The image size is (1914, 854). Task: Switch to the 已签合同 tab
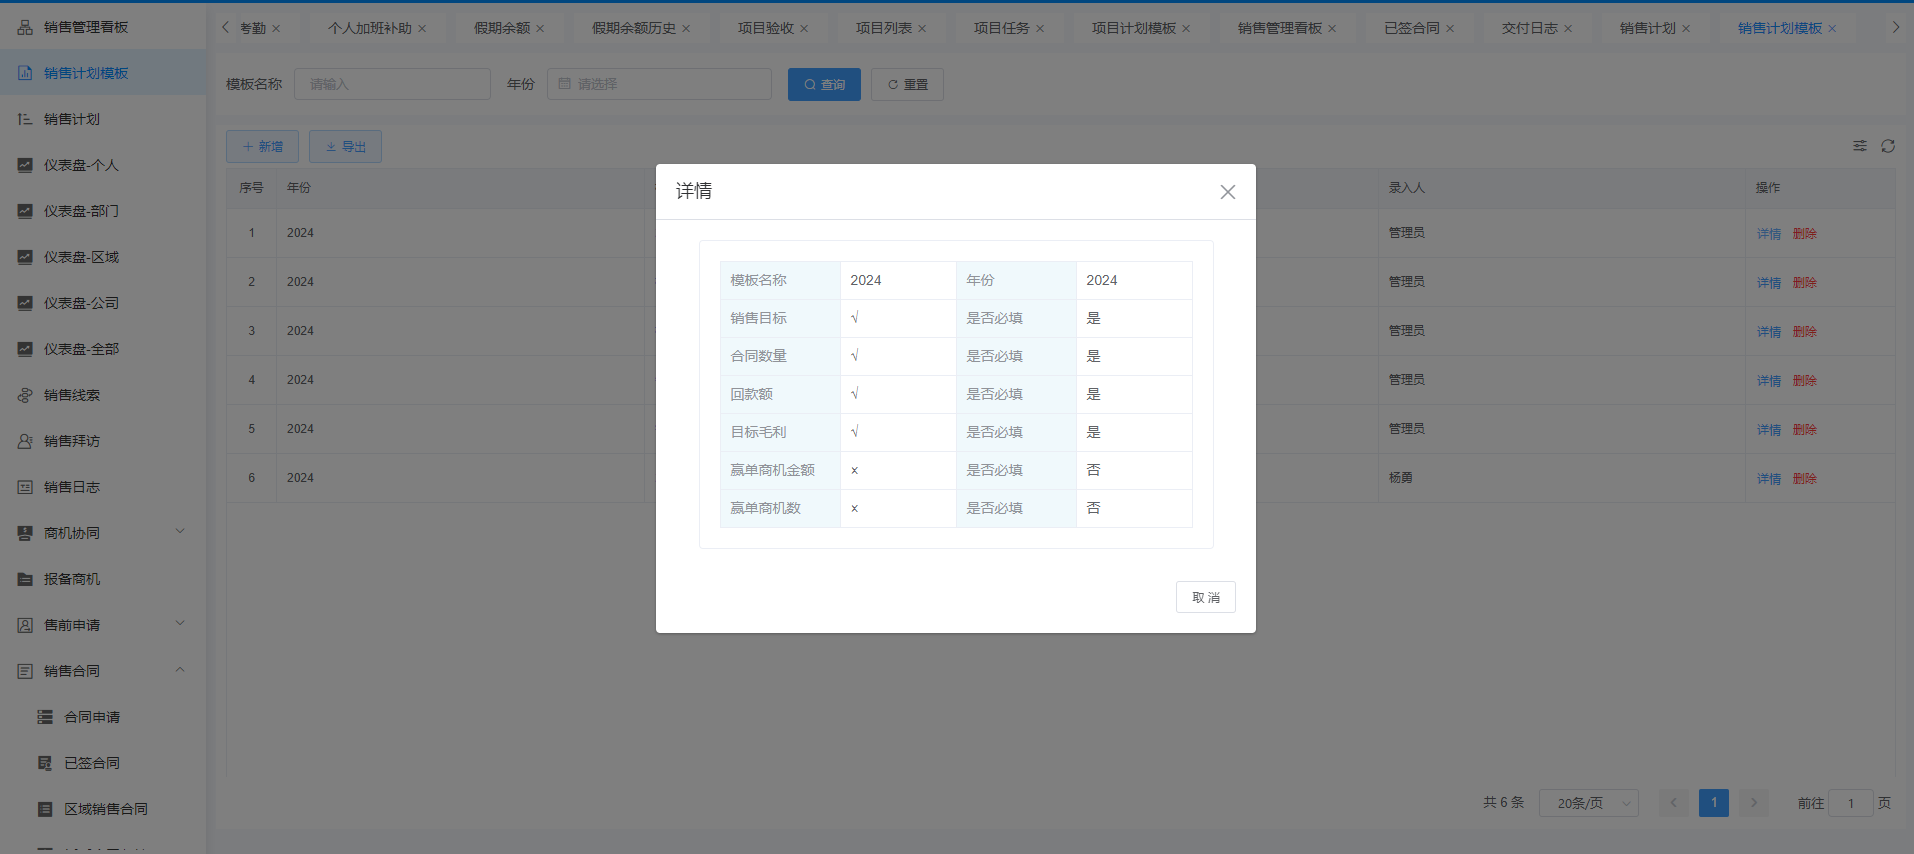pyautogui.click(x=1411, y=28)
